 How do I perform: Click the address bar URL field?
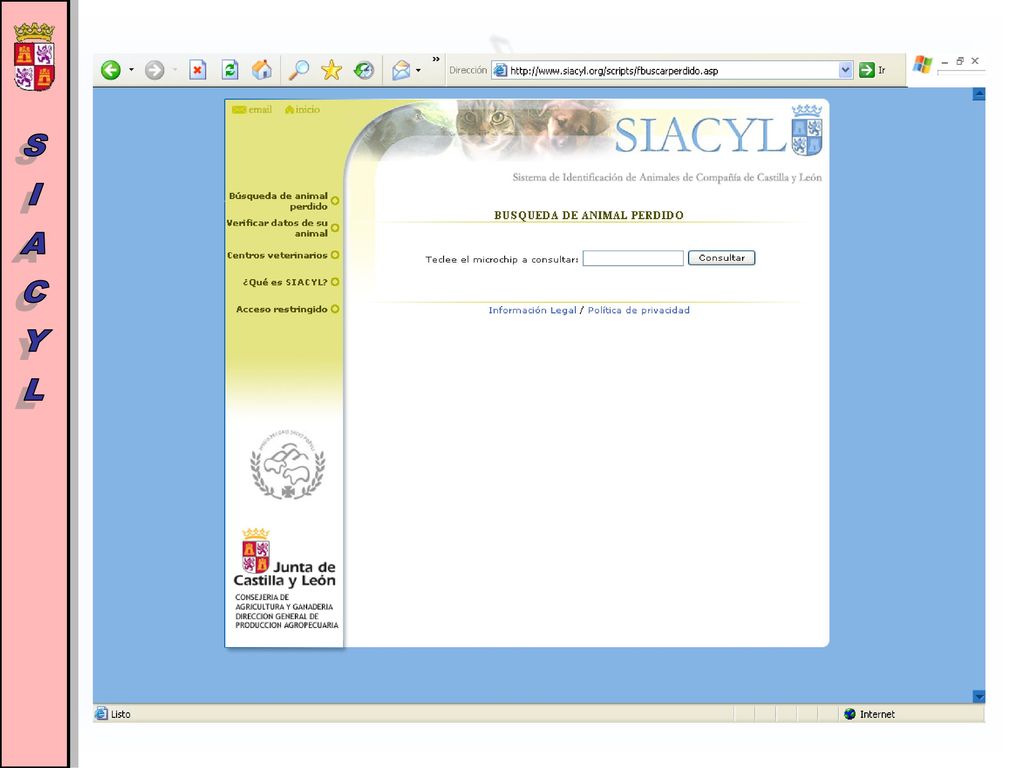coord(673,71)
